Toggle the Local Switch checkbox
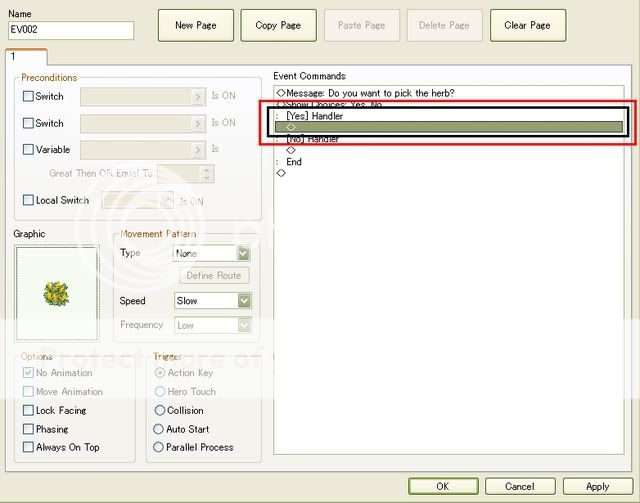This screenshot has height=503, width=640. coord(29,201)
